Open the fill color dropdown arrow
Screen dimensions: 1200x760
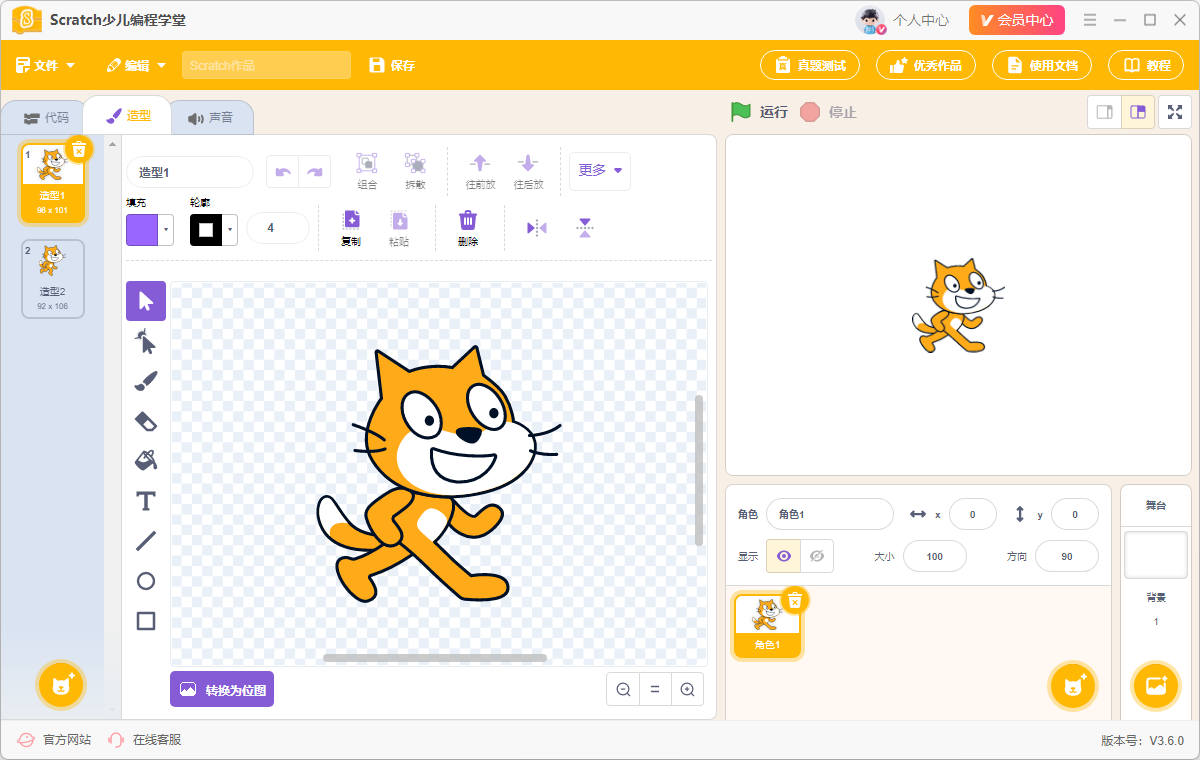click(x=166, y=230)
